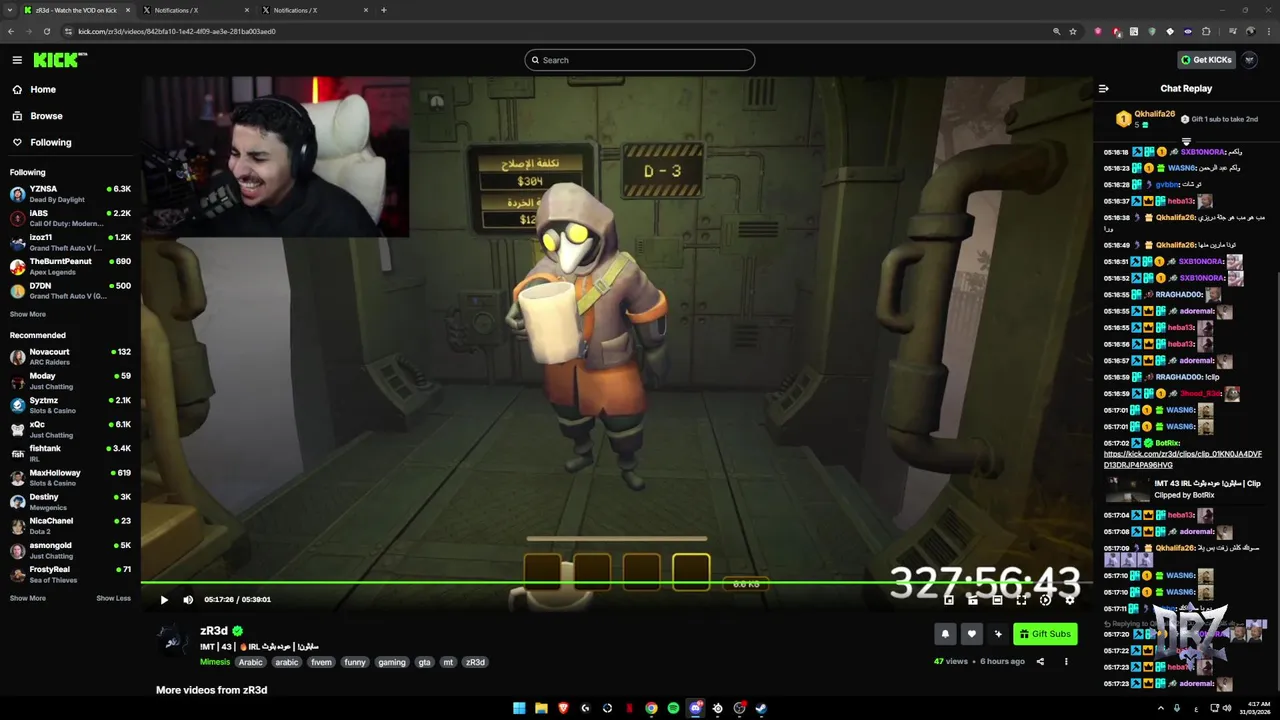The height and width of the screenshot is (720, 1280).
Task: Open the Qkhalifa26 top gifter entry
Action: 1145,119
